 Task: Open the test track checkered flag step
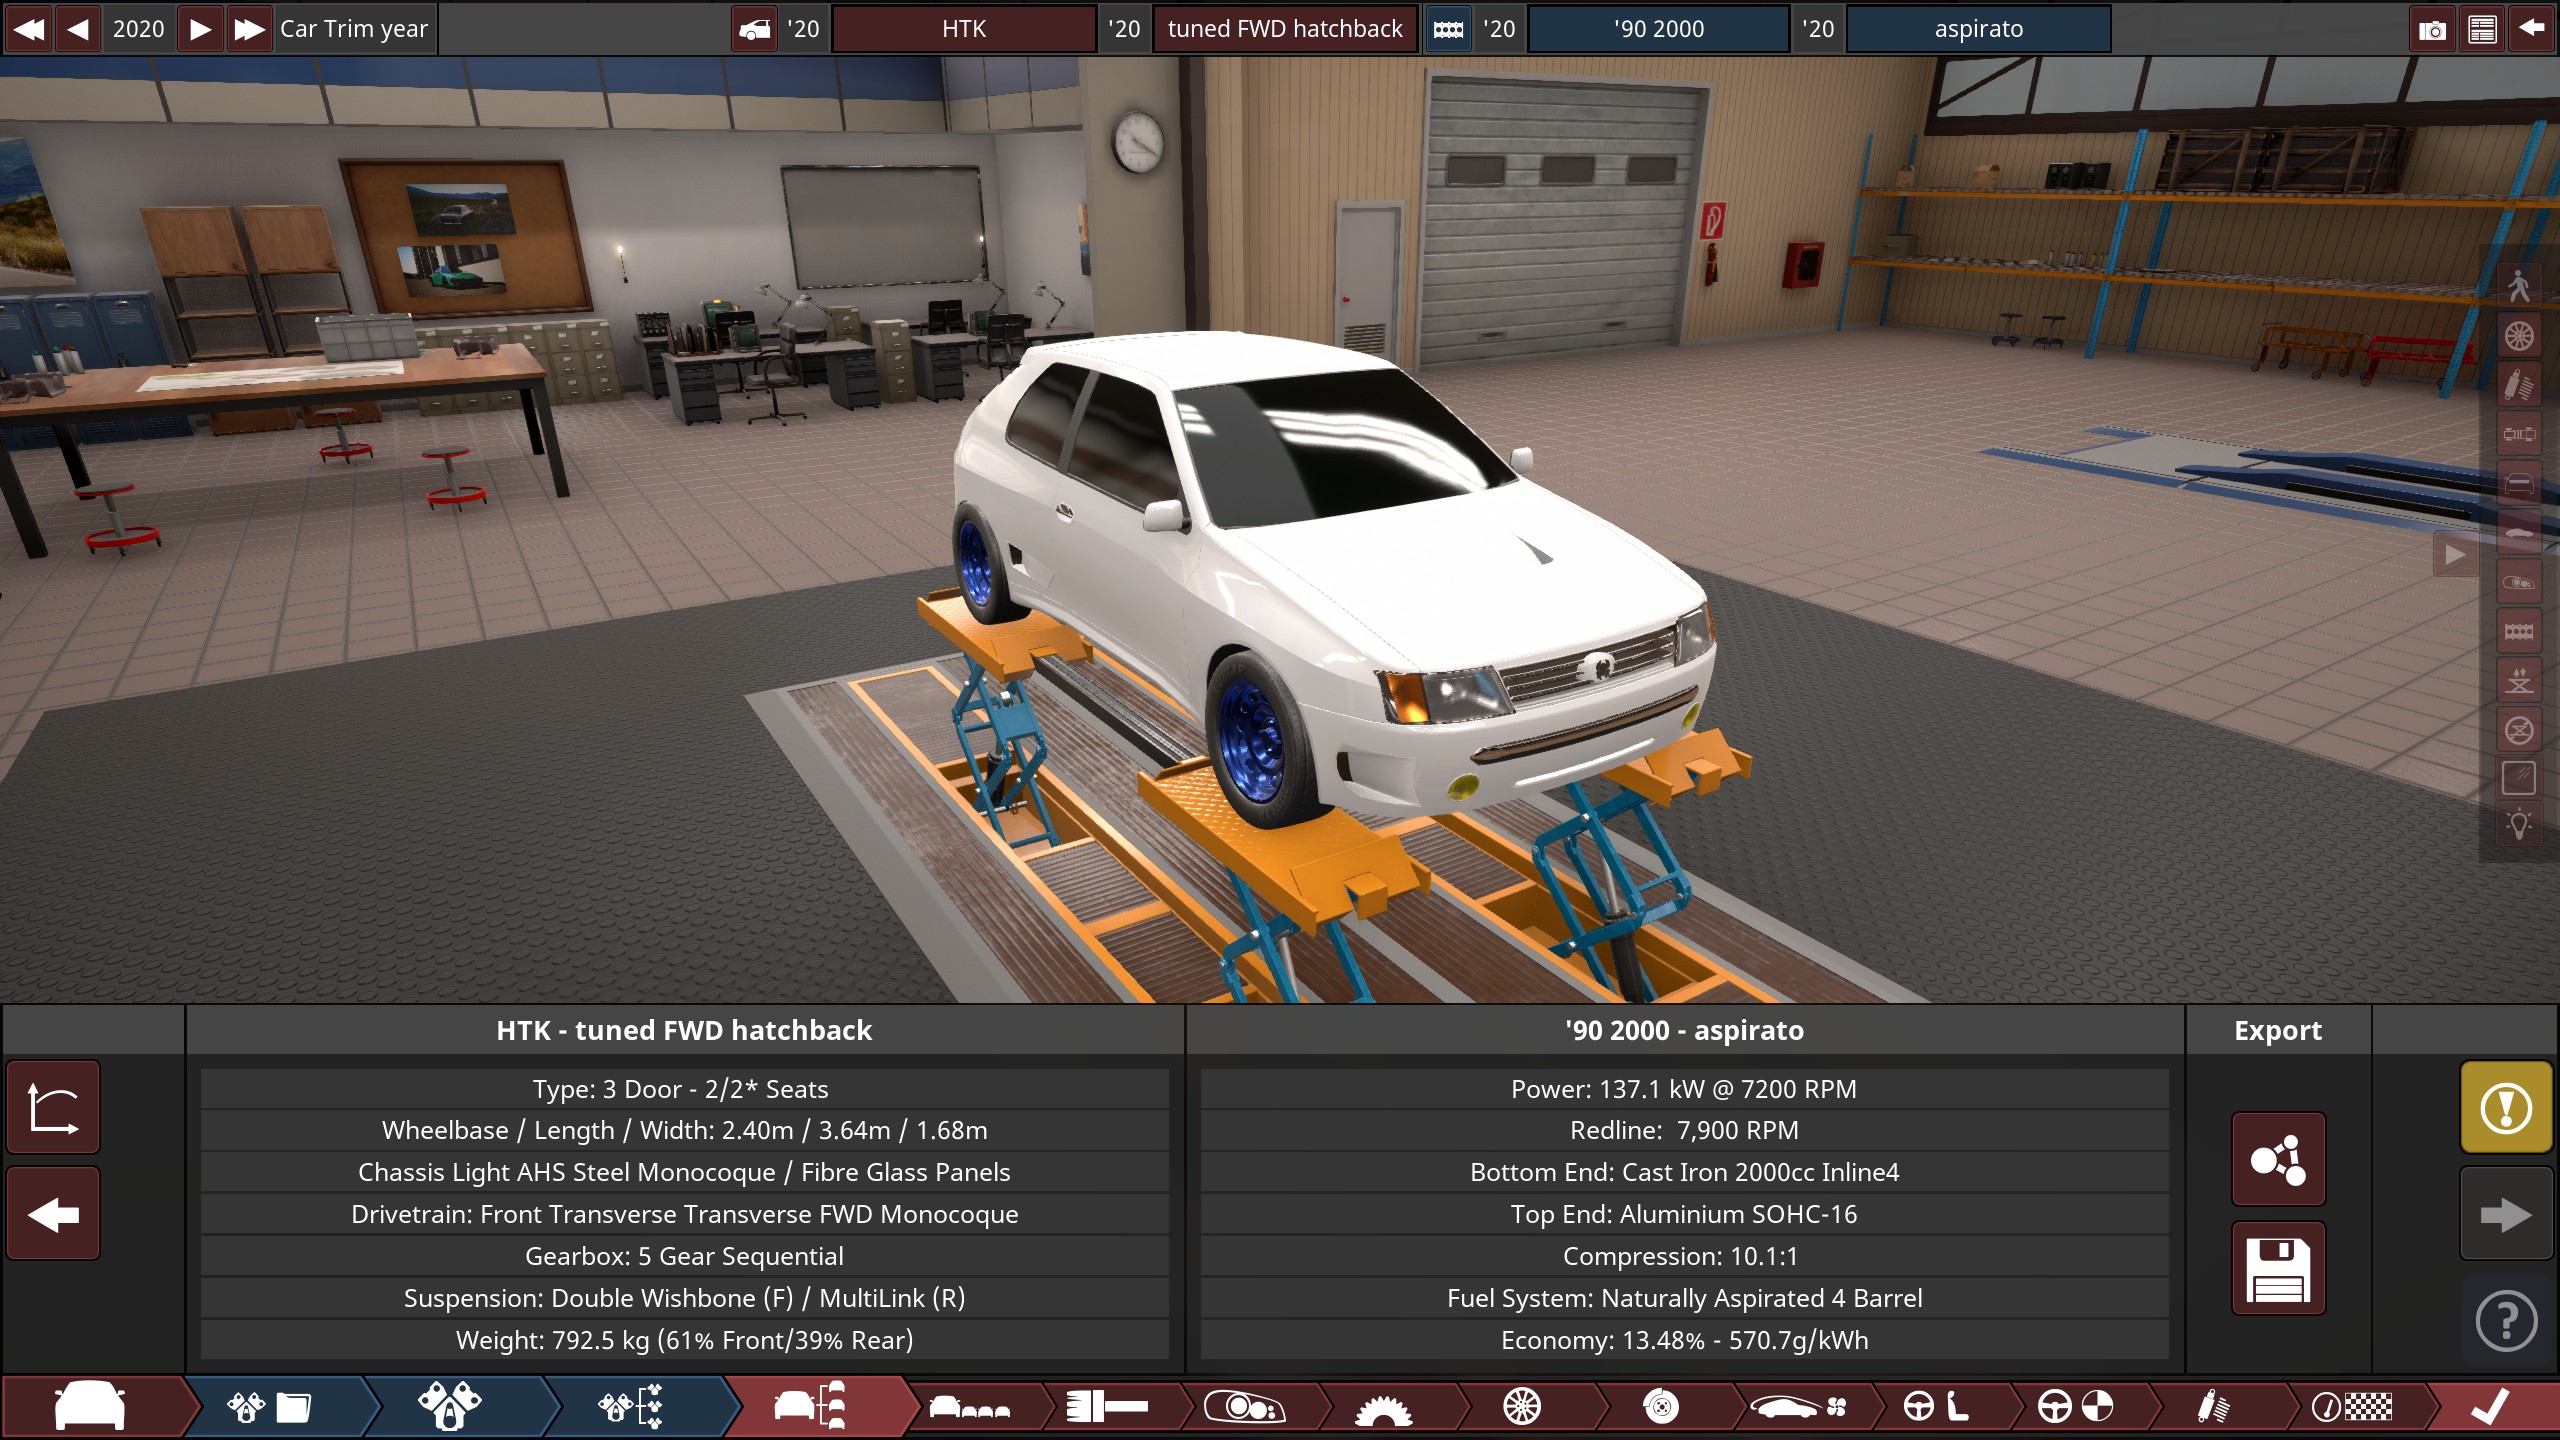(x=2352, y=1407)
